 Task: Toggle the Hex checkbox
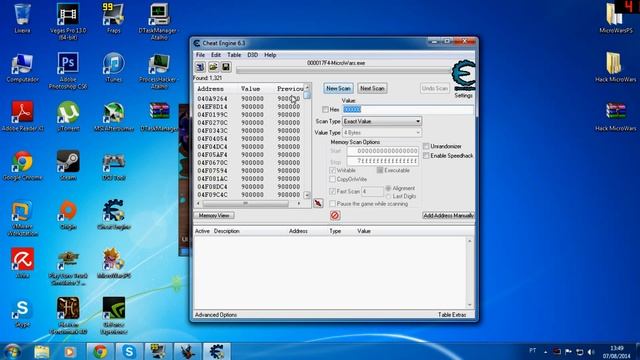point(325,109)
